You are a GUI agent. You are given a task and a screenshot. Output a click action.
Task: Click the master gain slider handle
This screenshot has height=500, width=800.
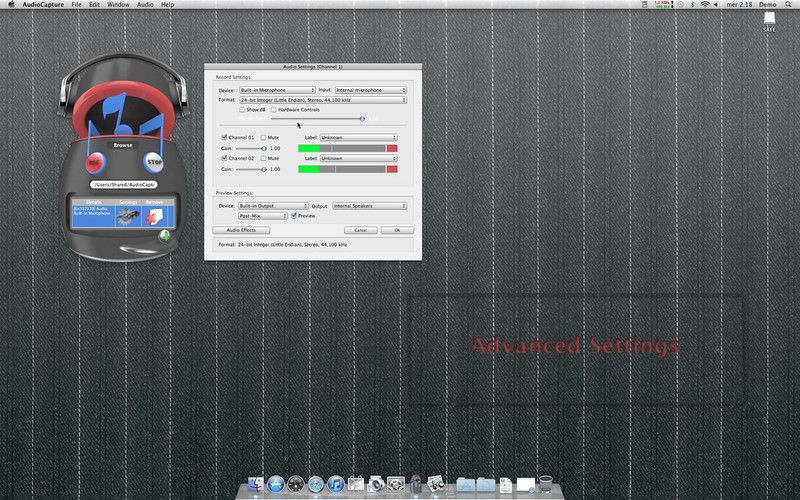[x=362, y=119]
